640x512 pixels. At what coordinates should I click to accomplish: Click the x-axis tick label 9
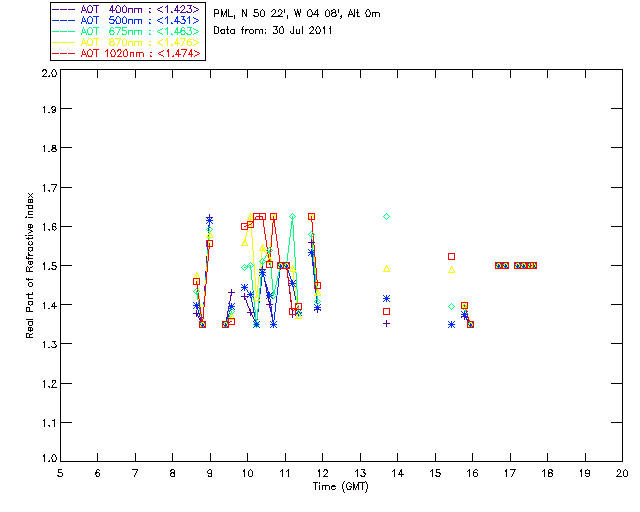(210, 473)
